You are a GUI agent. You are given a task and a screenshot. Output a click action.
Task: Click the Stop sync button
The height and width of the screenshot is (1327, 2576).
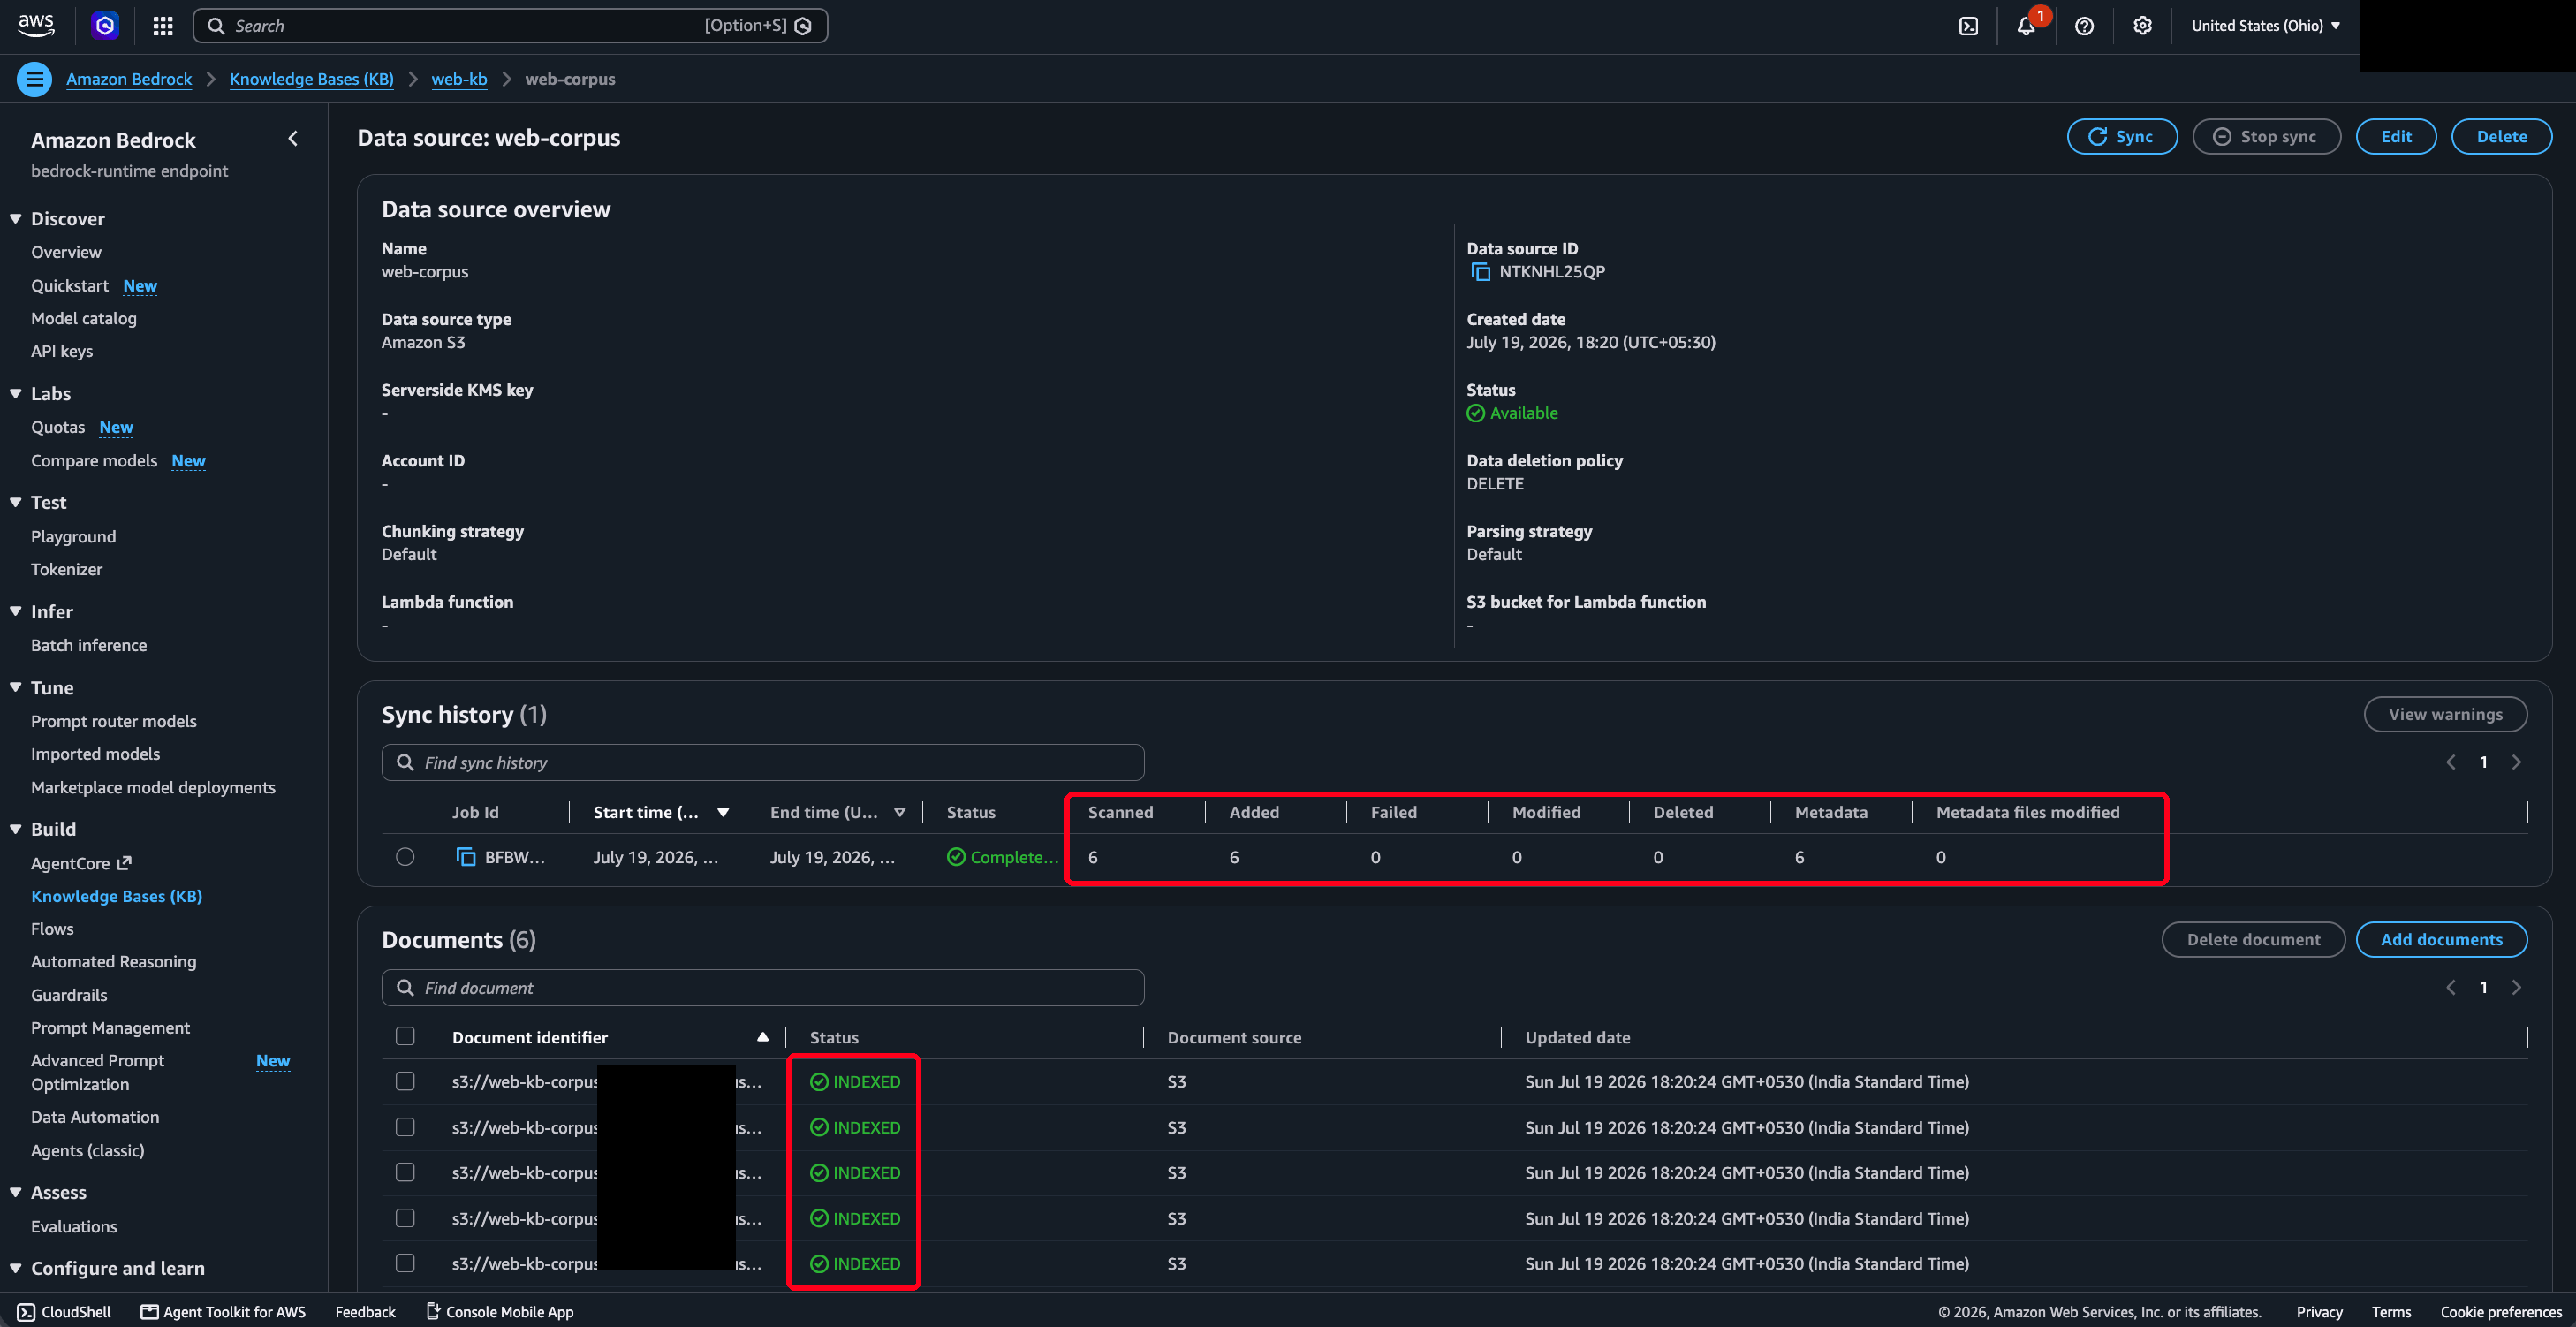coord(2266,137)
